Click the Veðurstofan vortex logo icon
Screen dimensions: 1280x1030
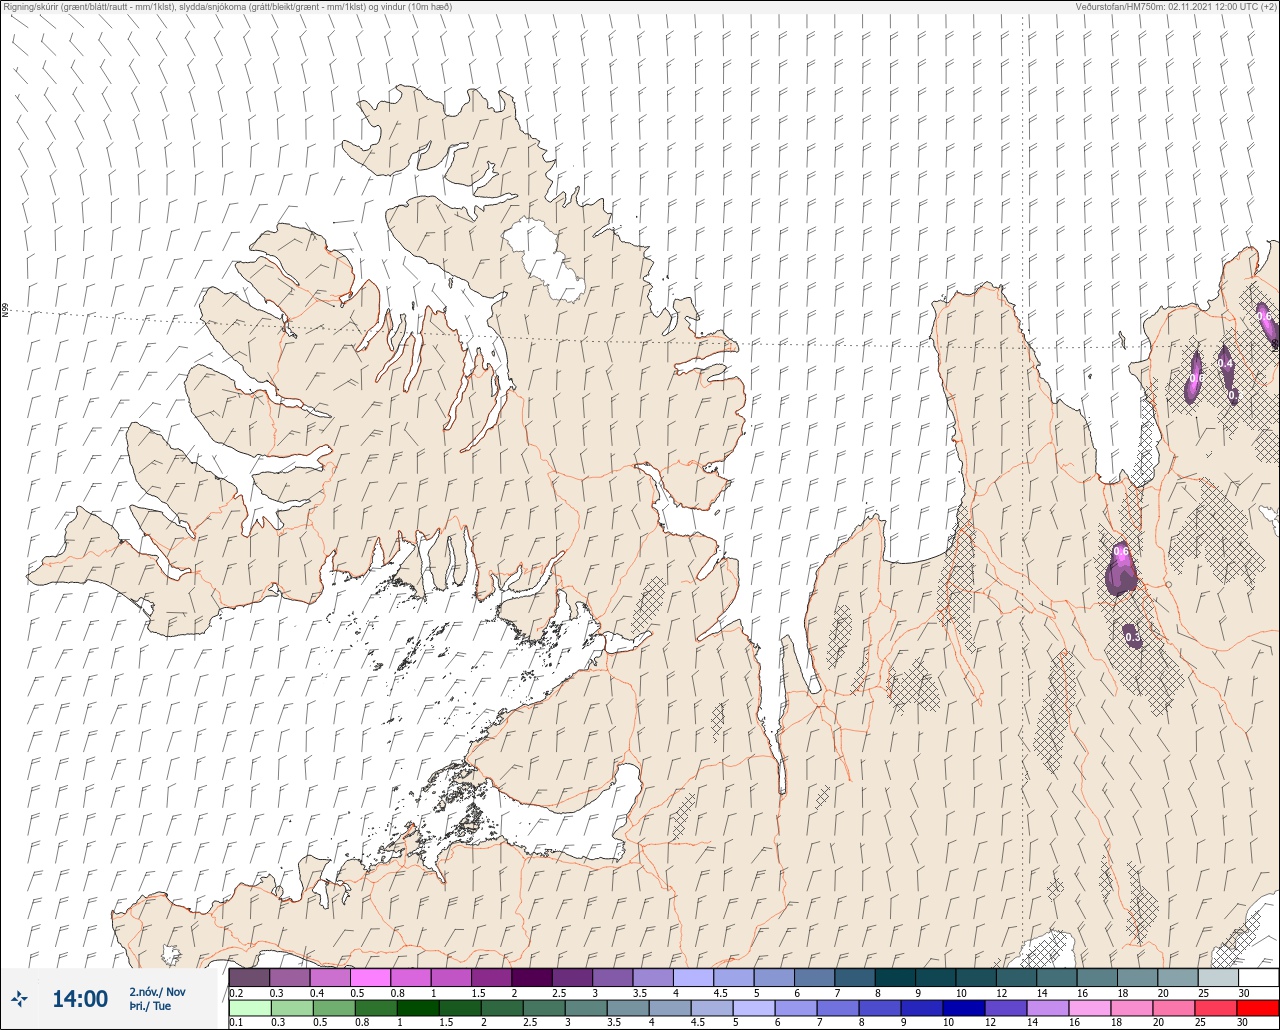[19, 998]
